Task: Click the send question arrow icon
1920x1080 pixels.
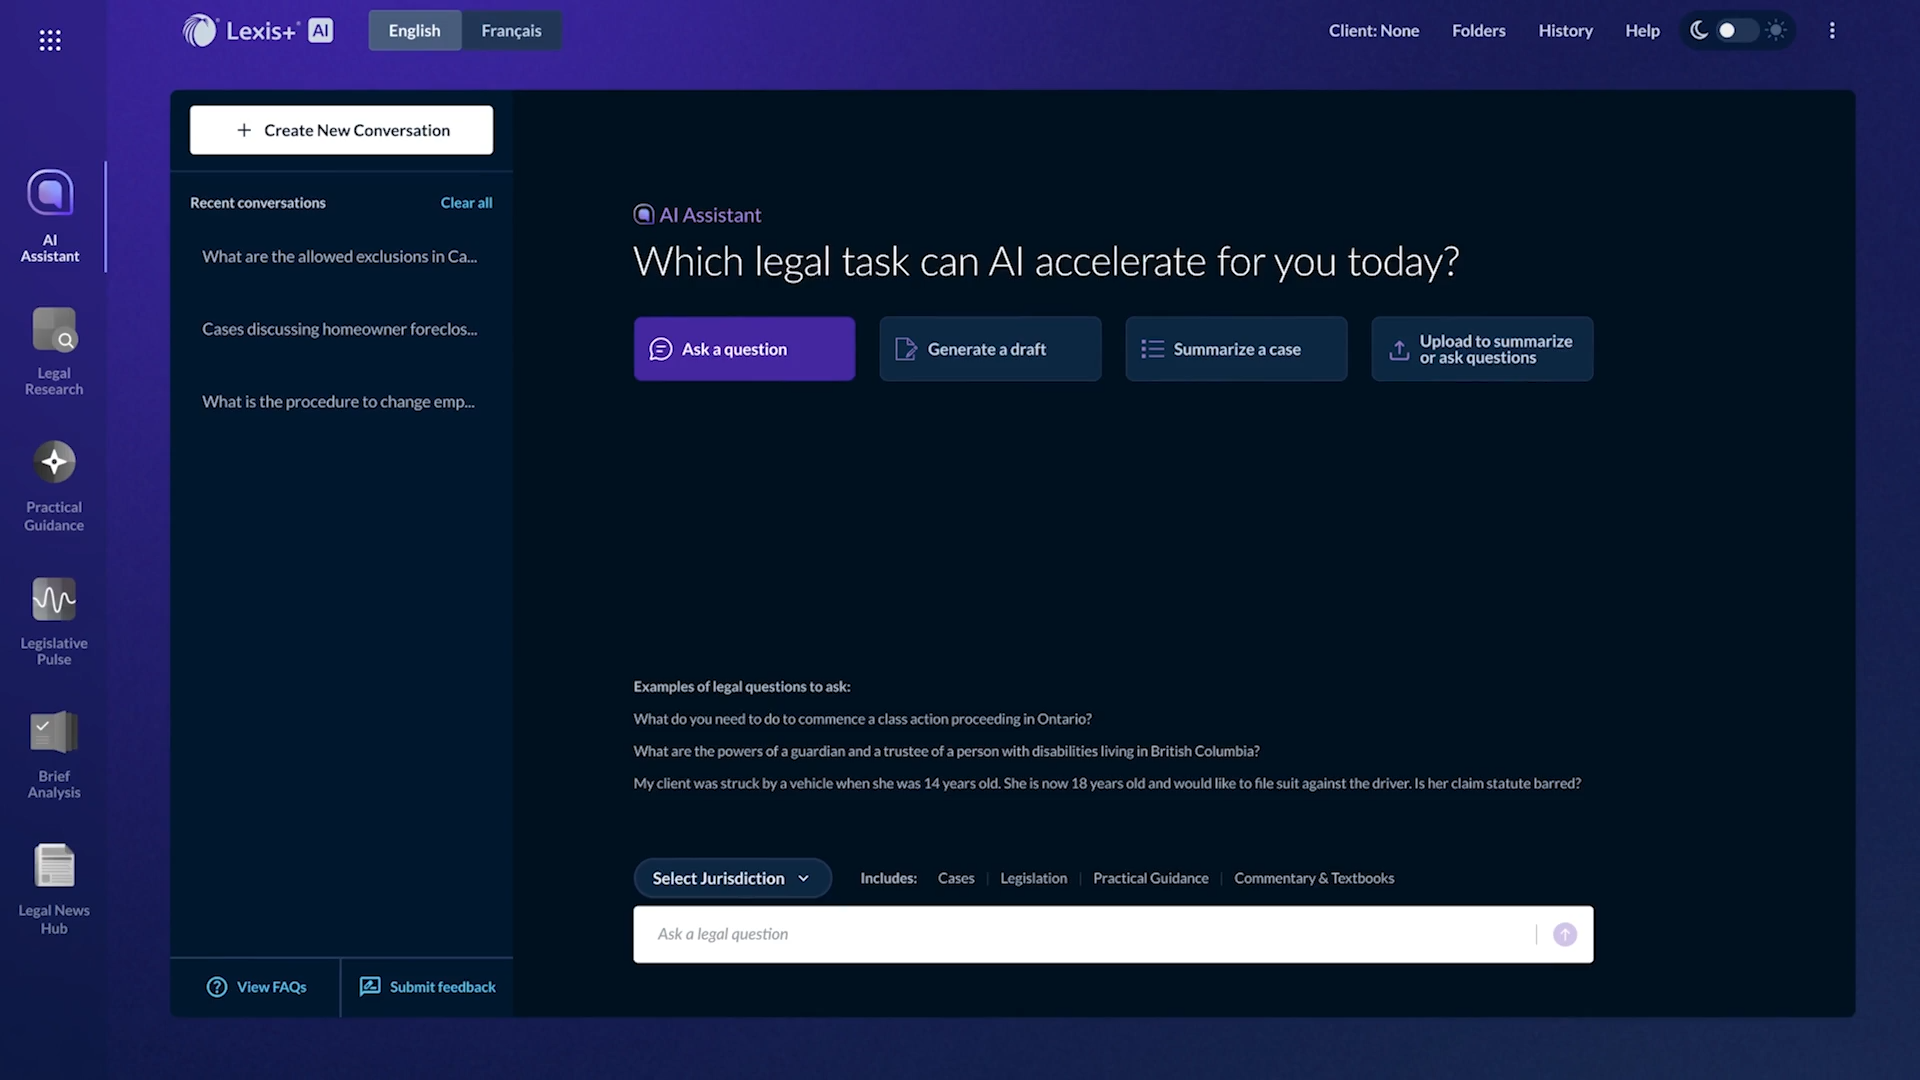Action: pyautogui.click(x=1565, y=934)
